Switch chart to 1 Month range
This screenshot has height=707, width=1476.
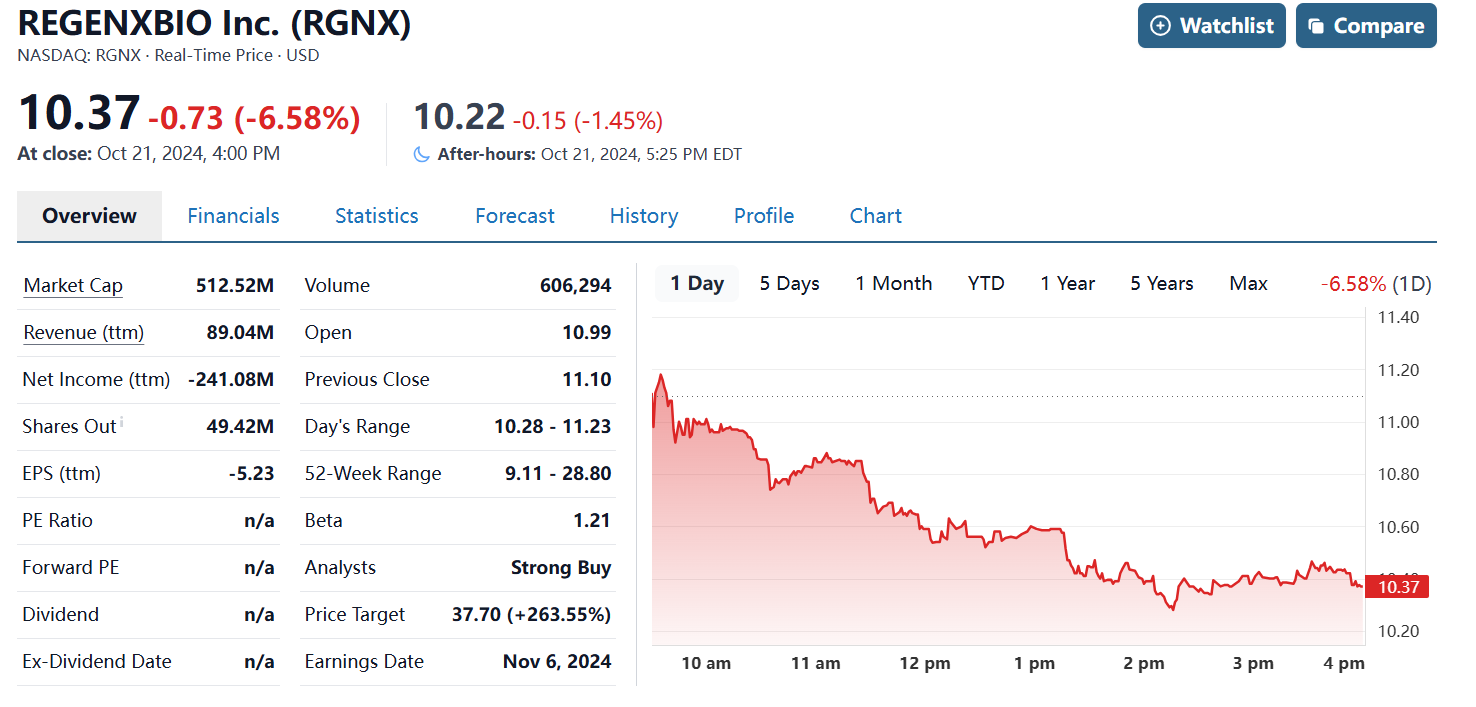tap(893, 284)
